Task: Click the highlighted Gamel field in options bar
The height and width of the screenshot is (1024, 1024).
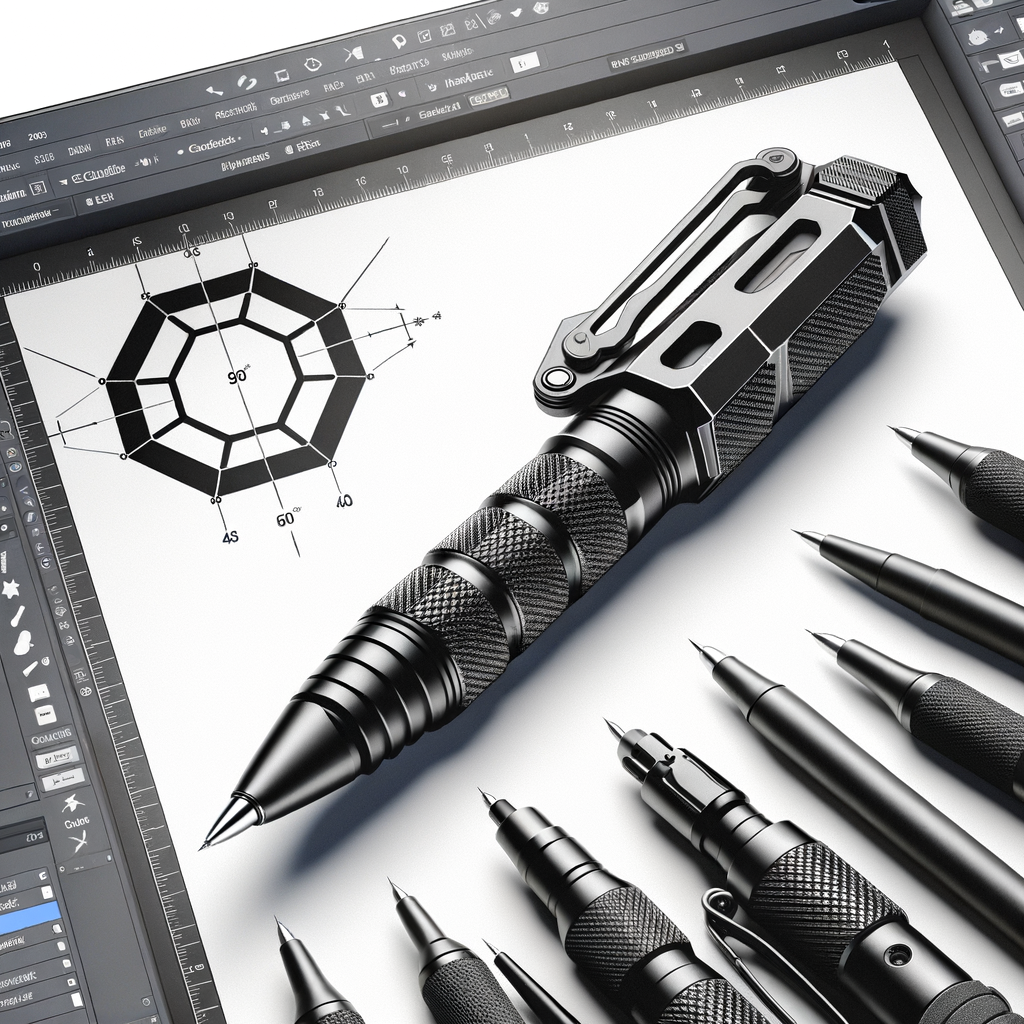Action: click(x=489, y=97)
